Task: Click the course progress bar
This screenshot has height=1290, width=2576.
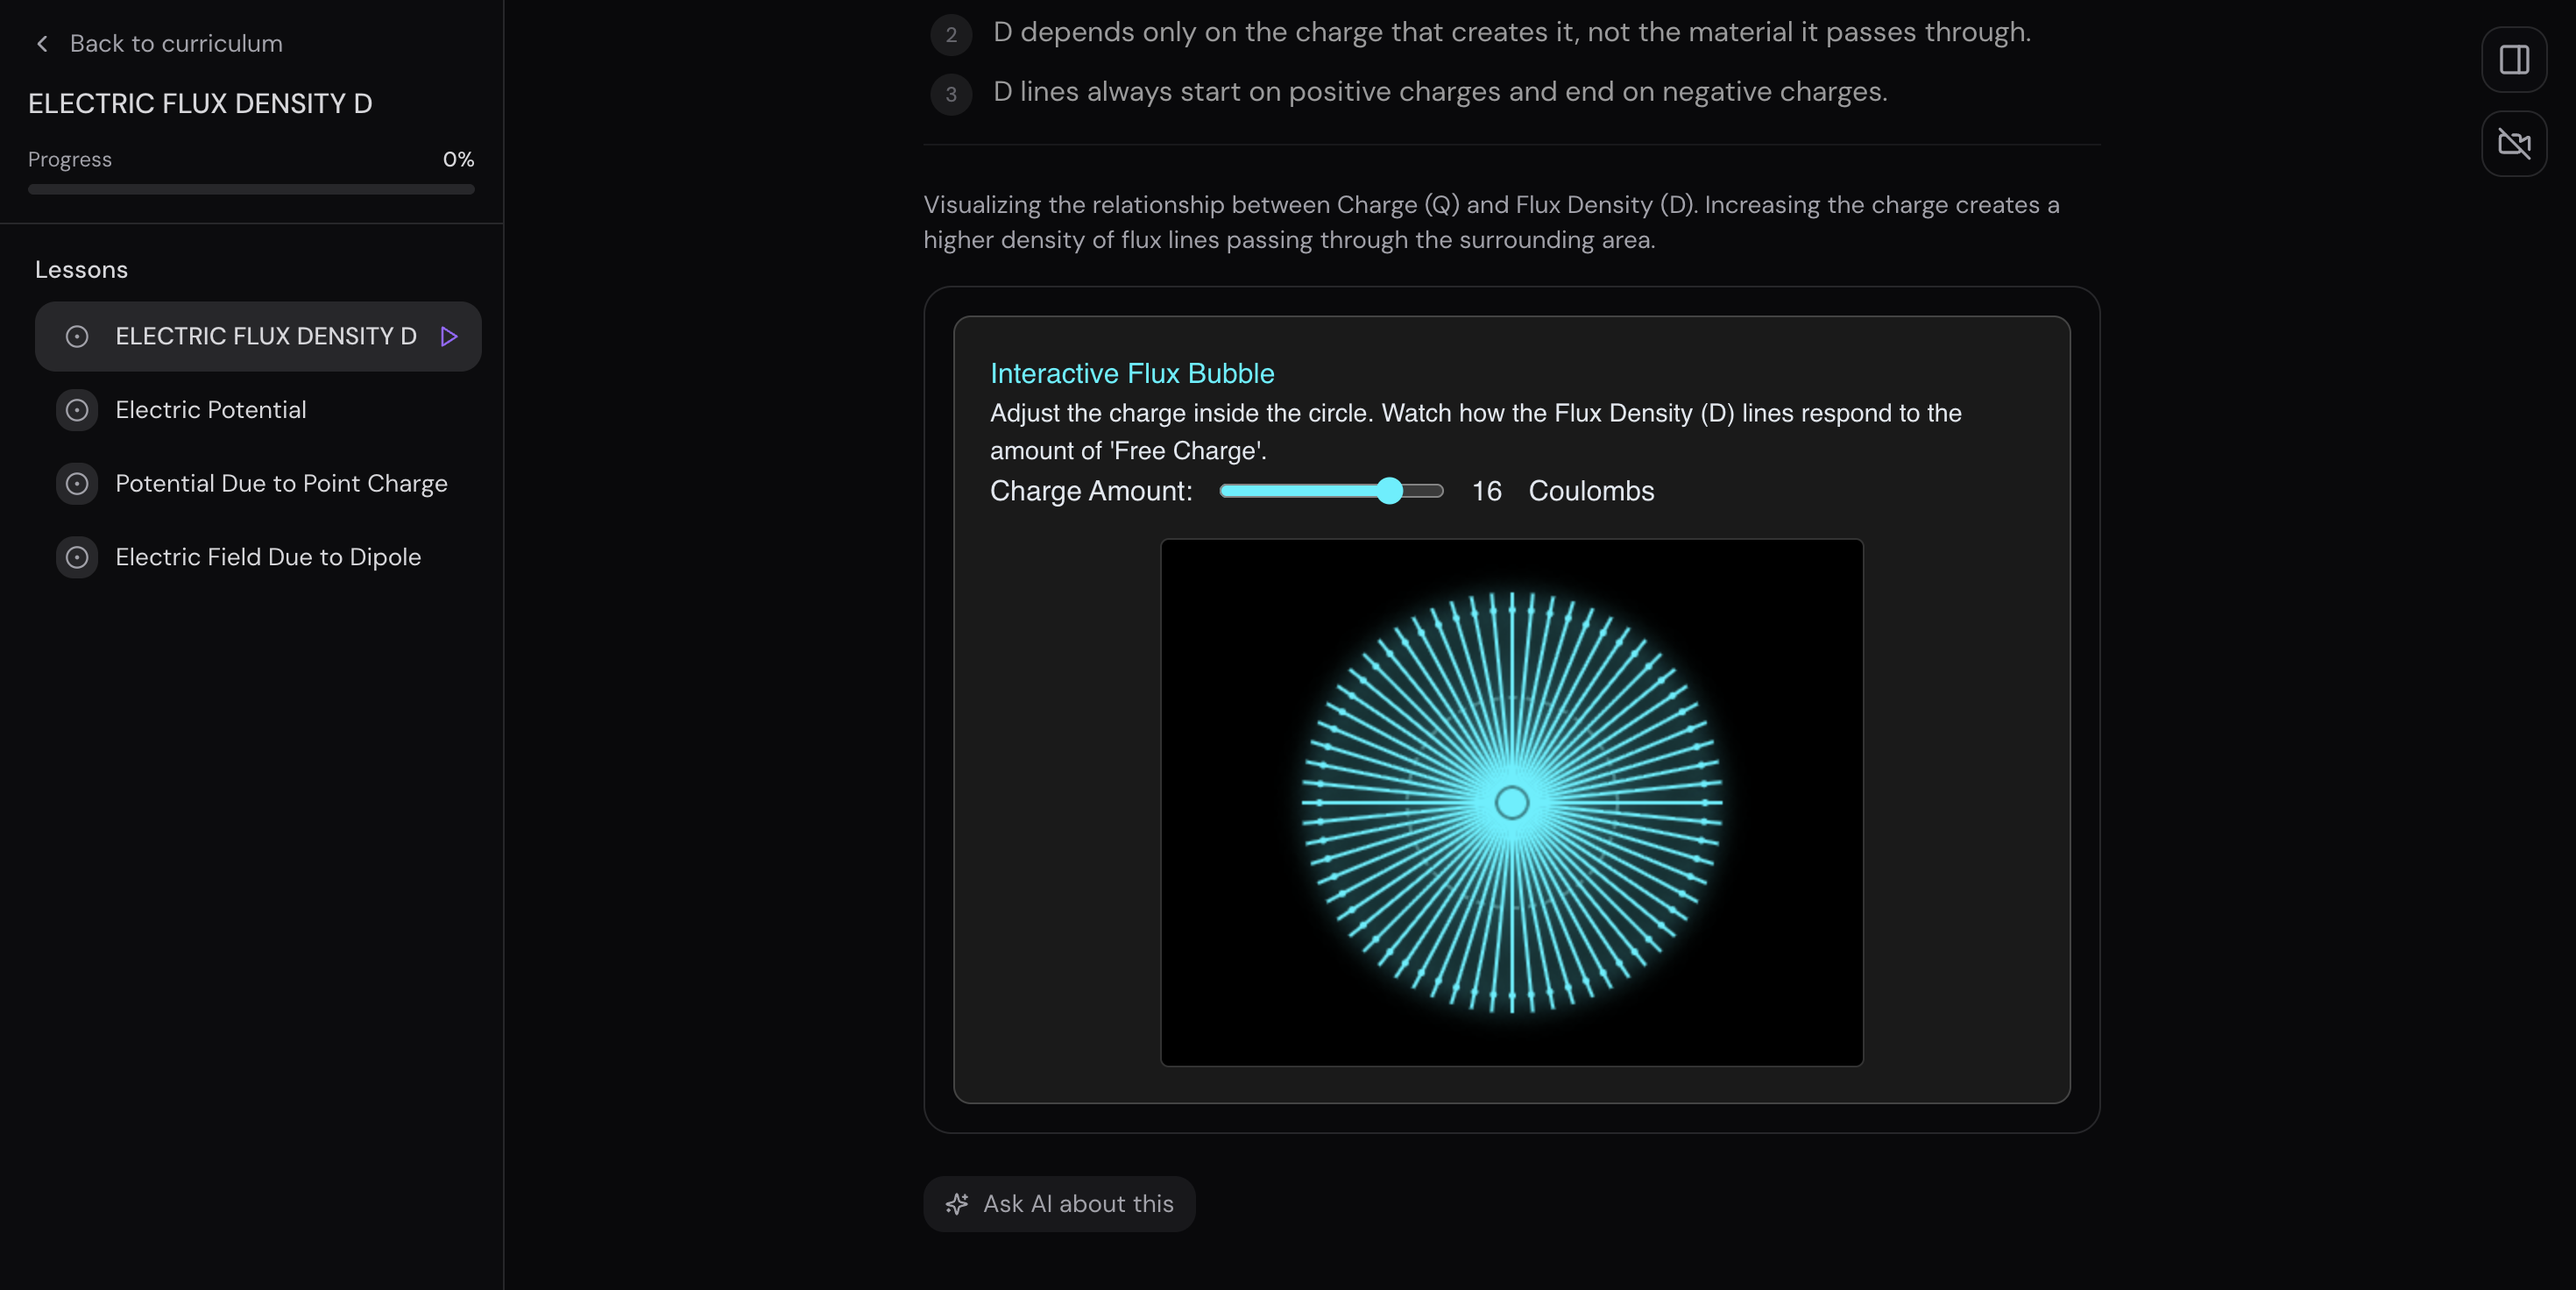Action: point(251,189)
